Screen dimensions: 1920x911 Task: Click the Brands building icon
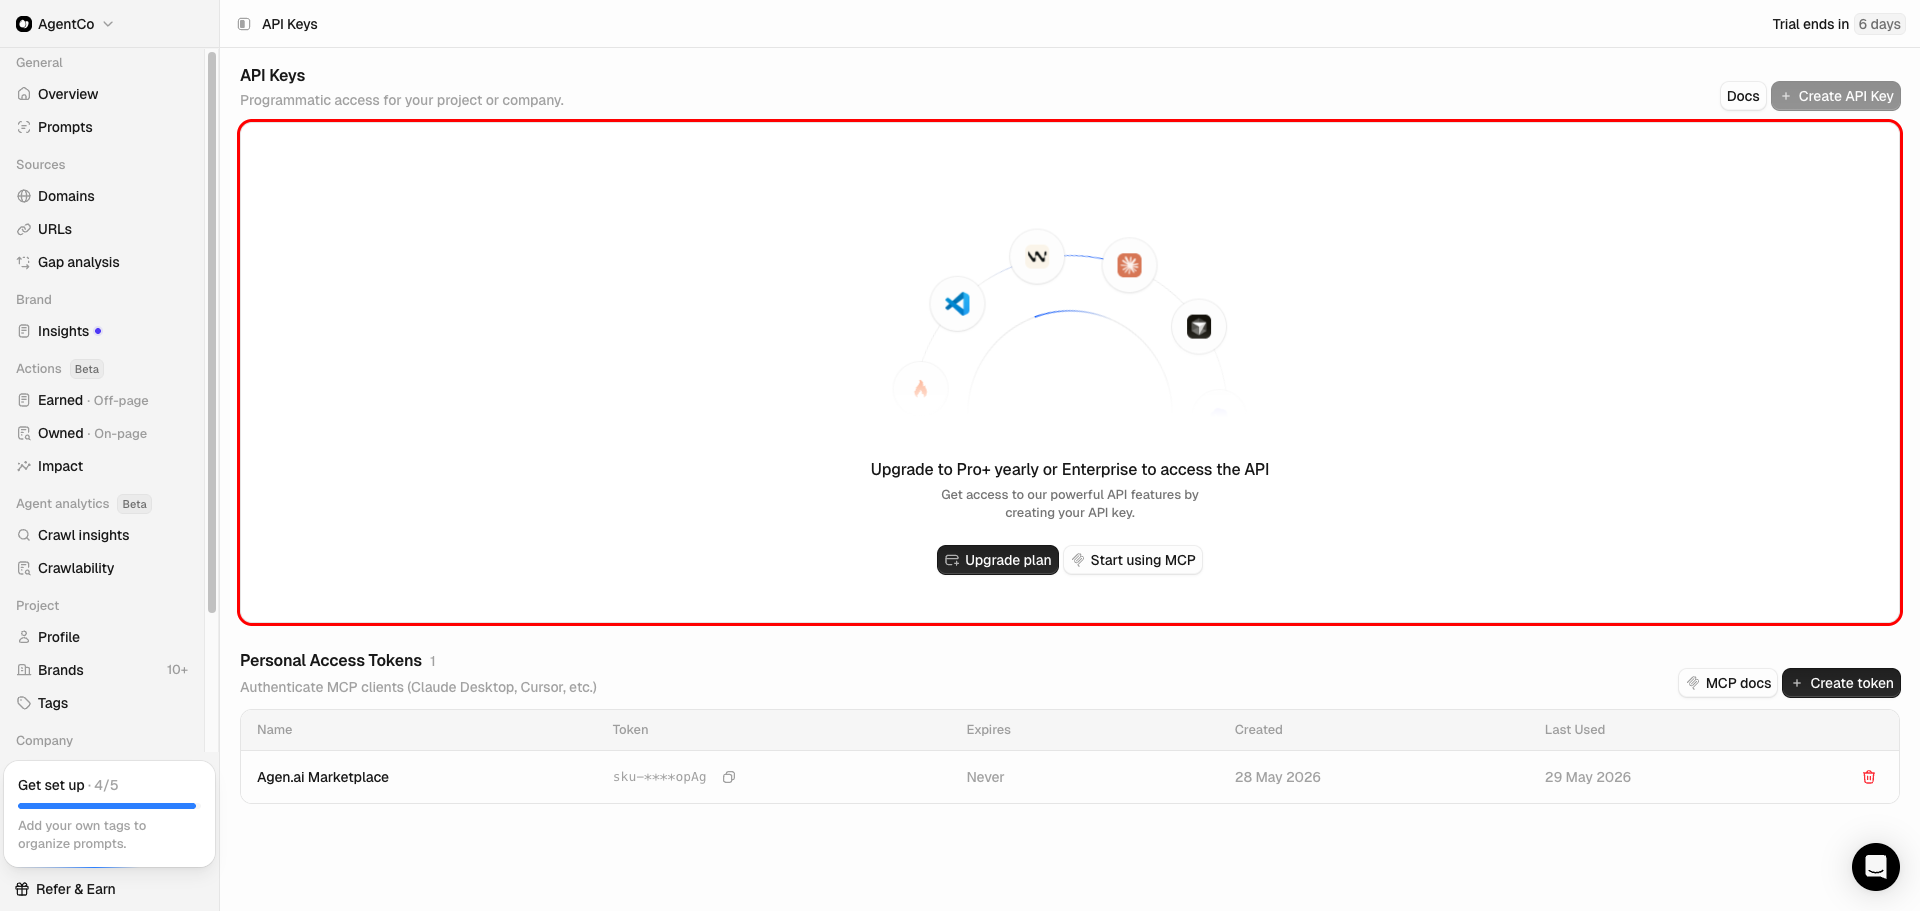[x=24, y=670]
